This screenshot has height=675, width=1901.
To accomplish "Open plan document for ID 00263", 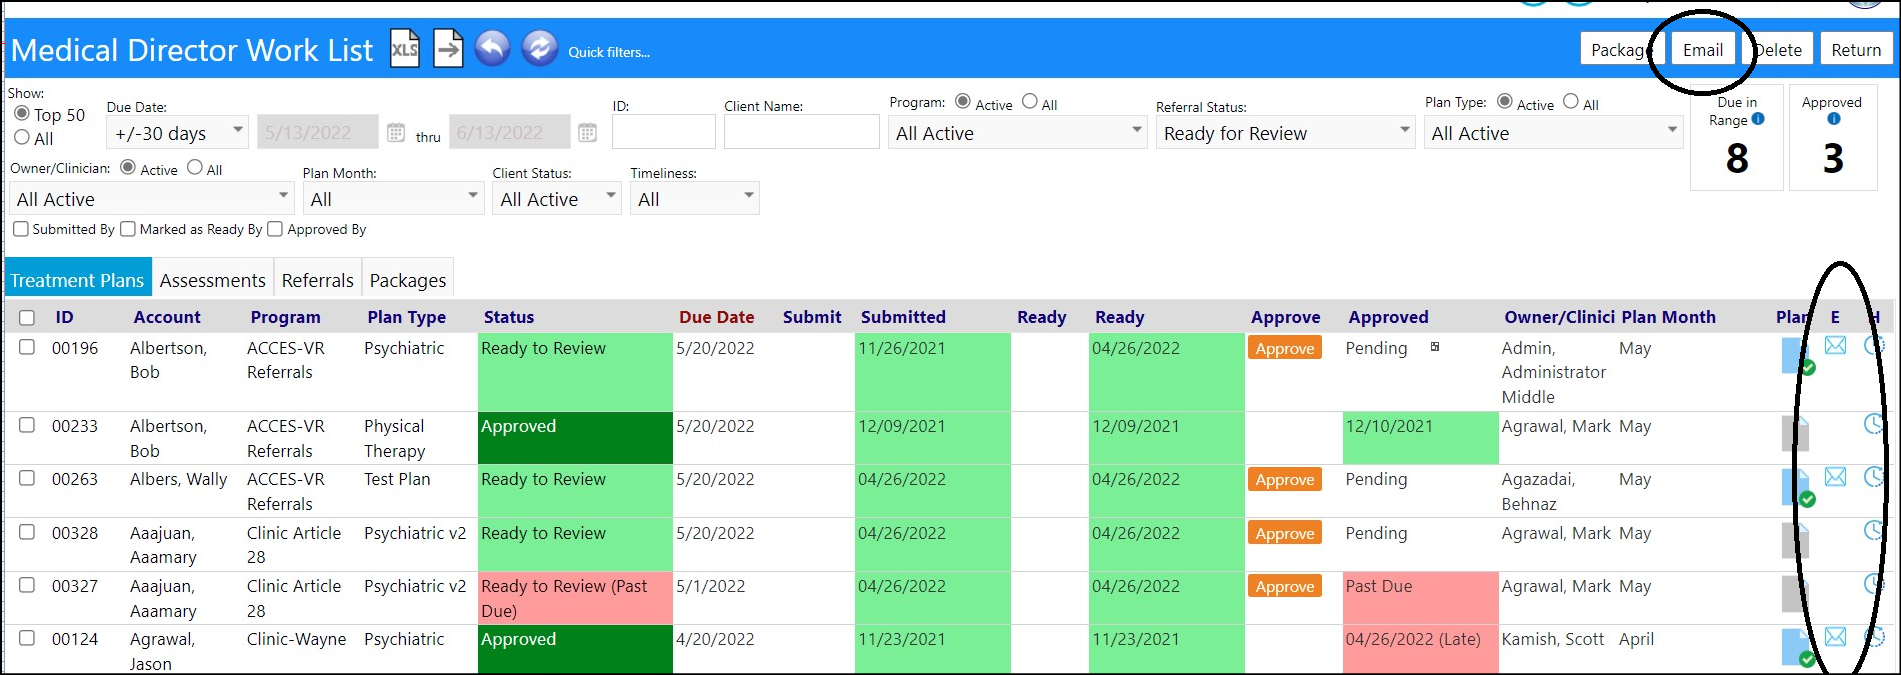I will coord(1797,488).
